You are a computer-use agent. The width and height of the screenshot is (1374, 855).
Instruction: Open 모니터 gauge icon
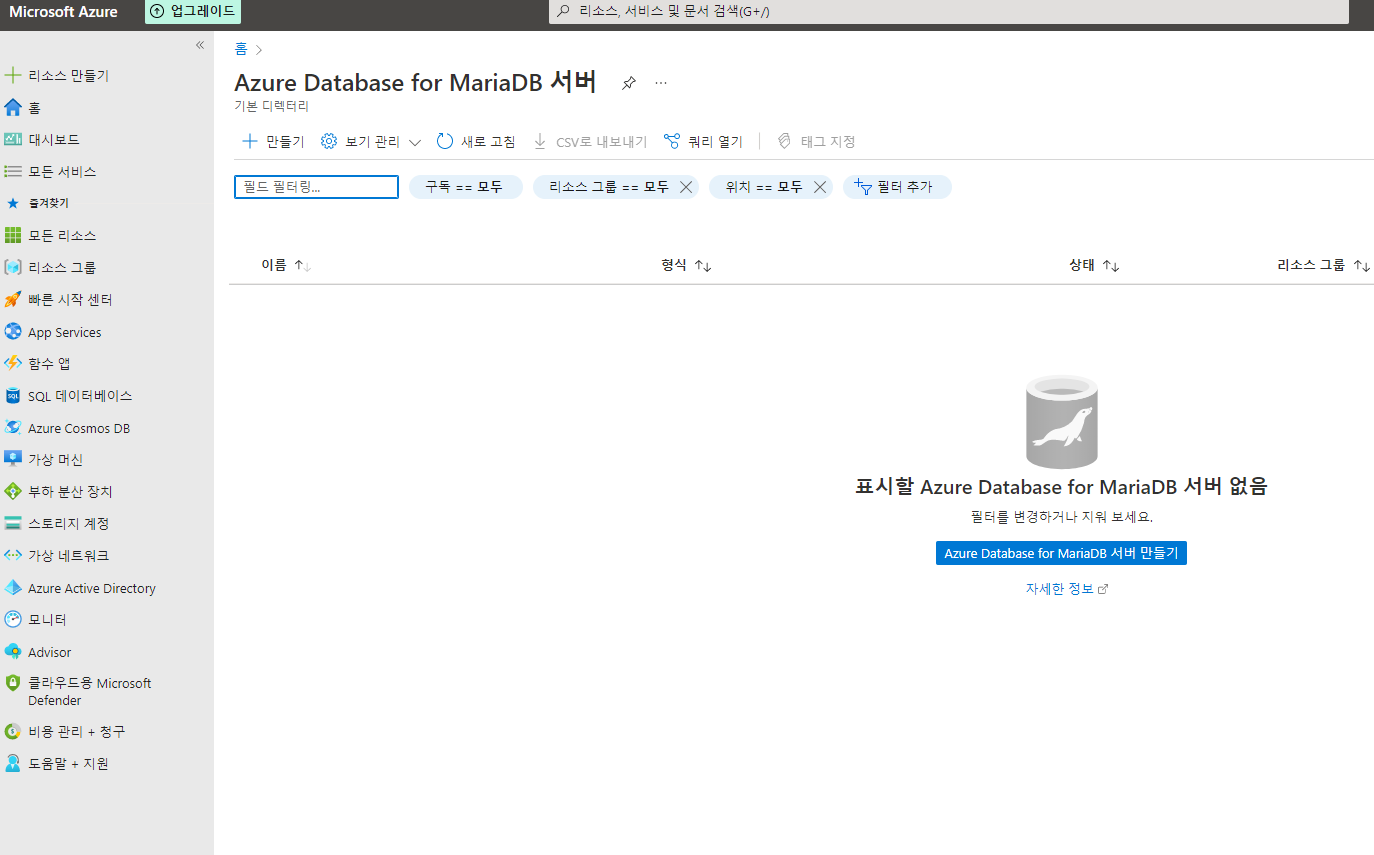(x=13, y=619)
